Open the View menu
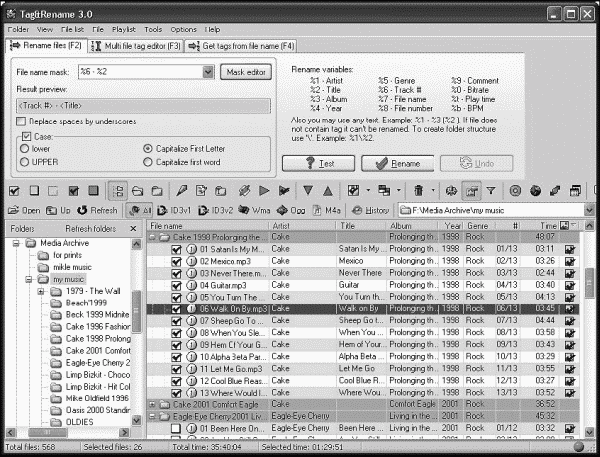Image resolution: width=600 pixels, height=457 pixels. click(45, 29)
